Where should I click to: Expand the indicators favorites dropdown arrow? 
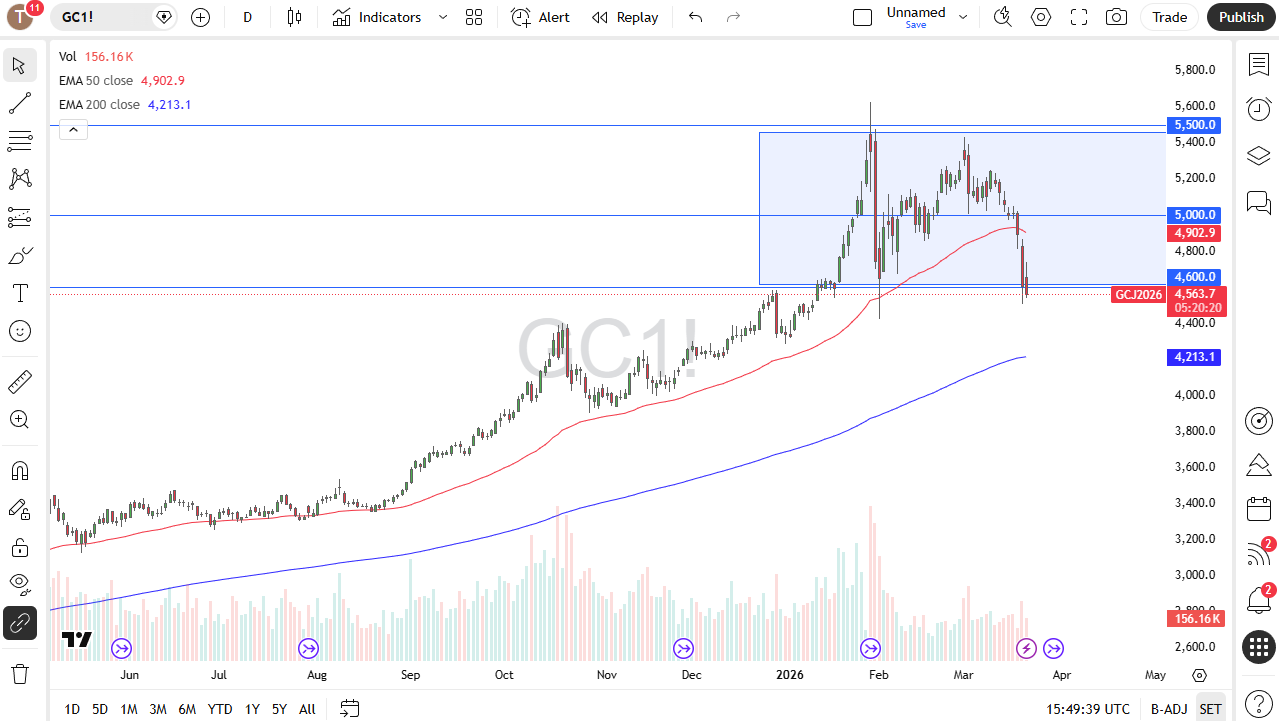[x=443, y=17]
